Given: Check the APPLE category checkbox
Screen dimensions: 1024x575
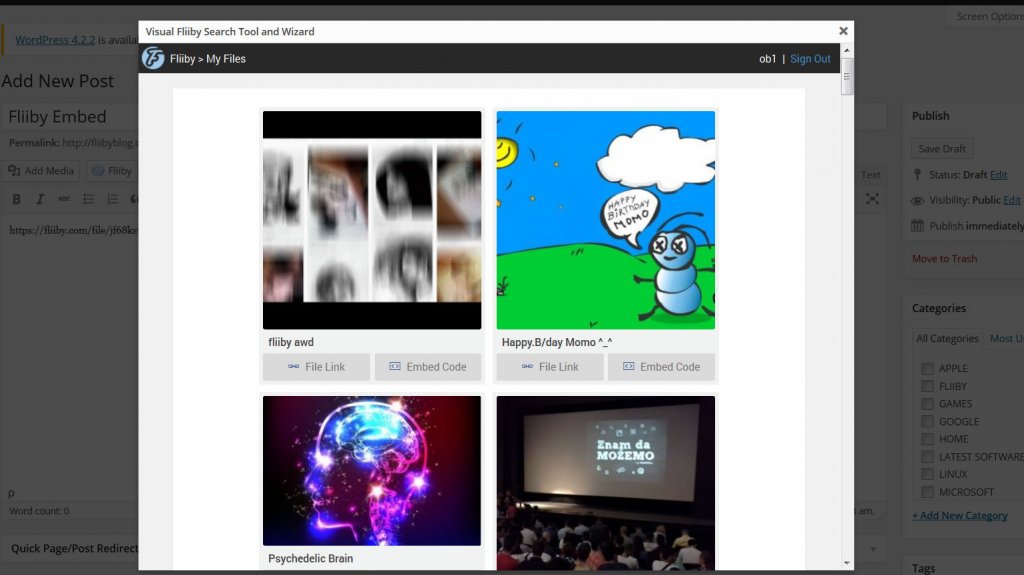Looking at the screenshot, I should coord(927,368).
